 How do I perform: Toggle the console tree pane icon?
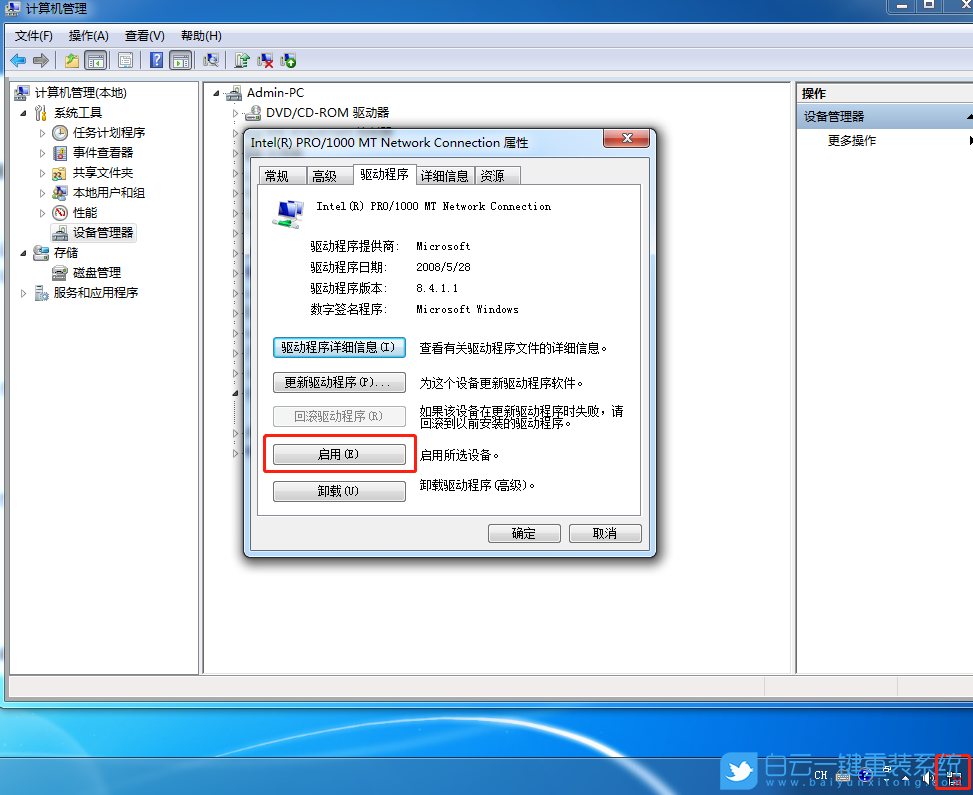95,59
